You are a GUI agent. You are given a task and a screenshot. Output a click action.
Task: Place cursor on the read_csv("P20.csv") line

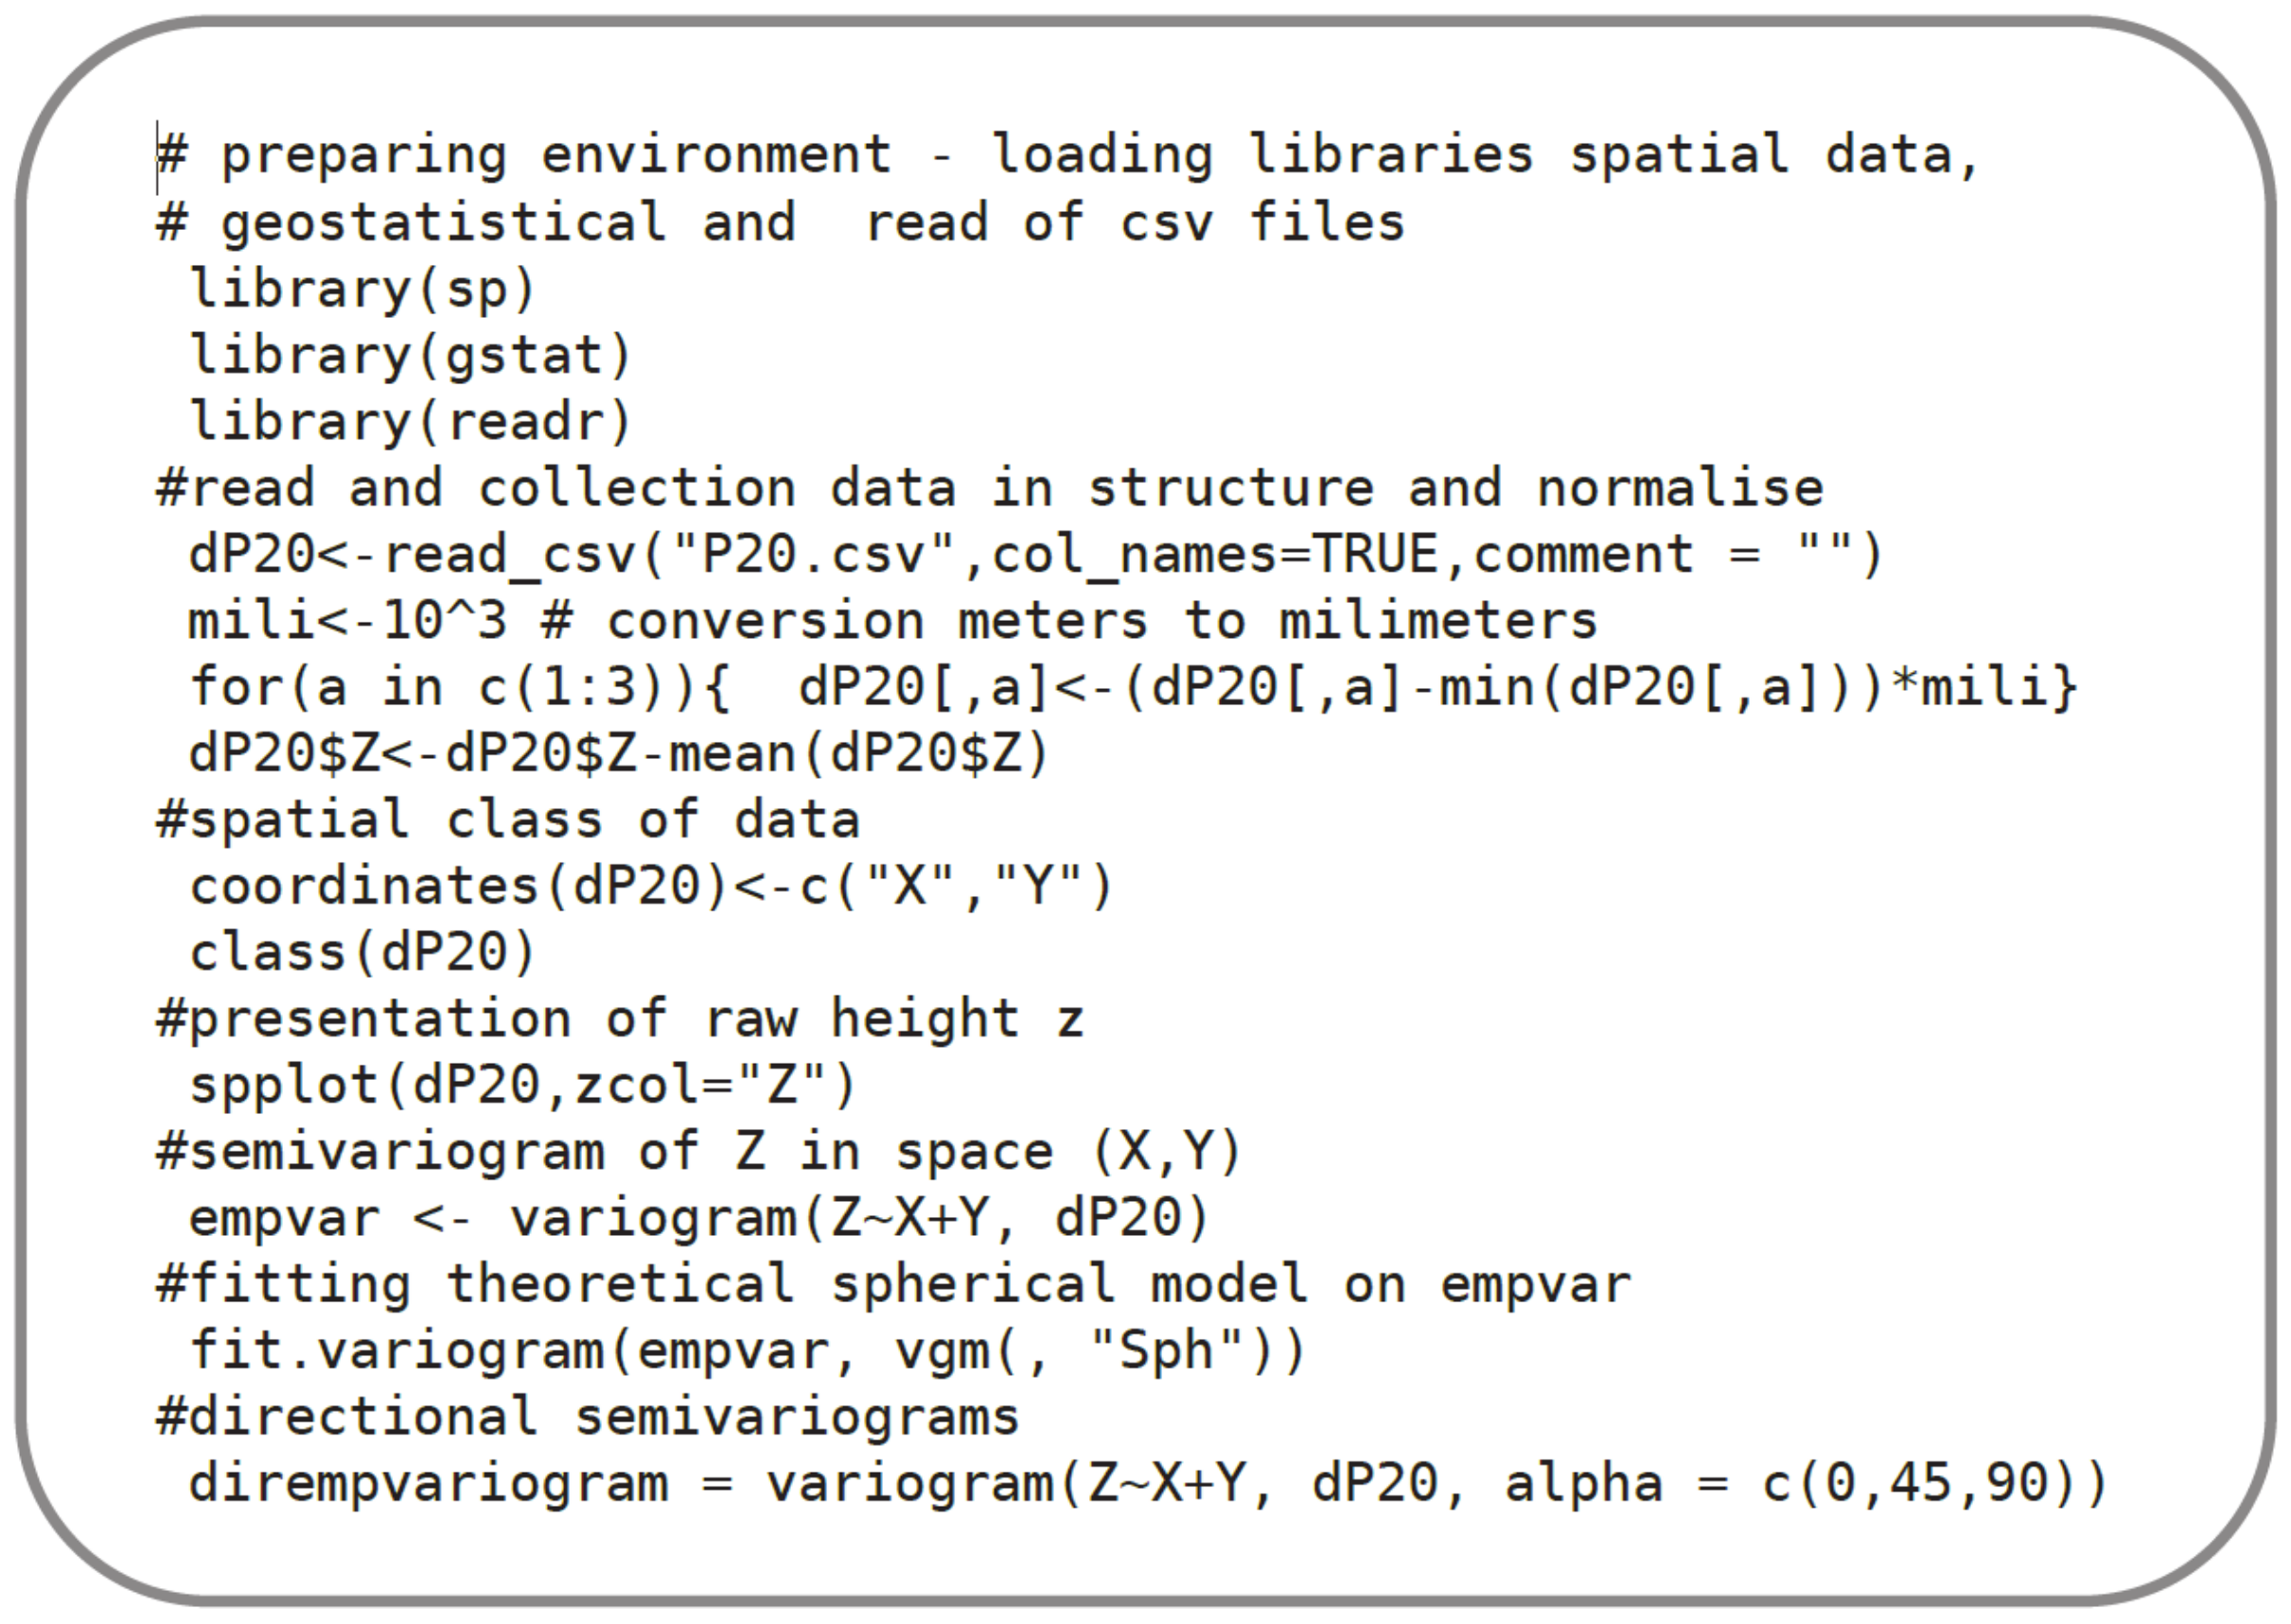(x=1035, y=554)
